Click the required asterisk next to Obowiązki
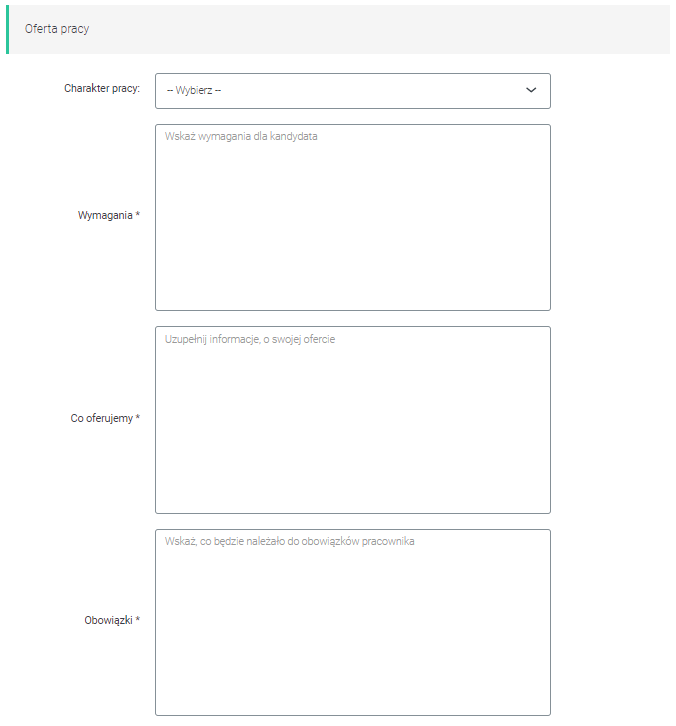The image size is (676, 726). click(137, 620)
